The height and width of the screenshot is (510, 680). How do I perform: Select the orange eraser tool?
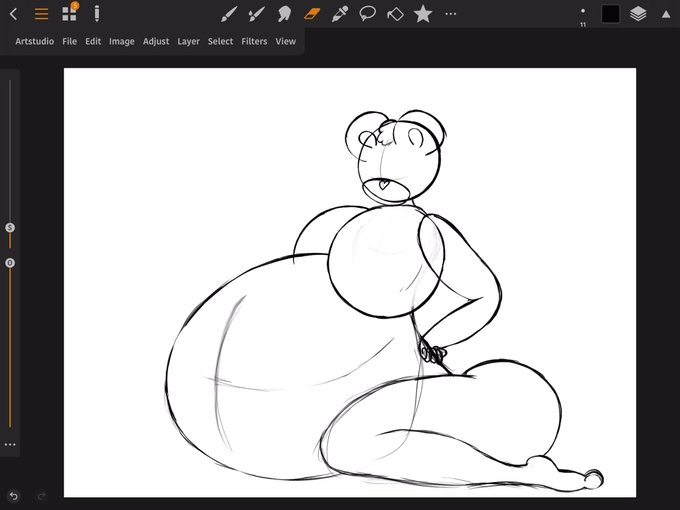click(x=312, y=14)
